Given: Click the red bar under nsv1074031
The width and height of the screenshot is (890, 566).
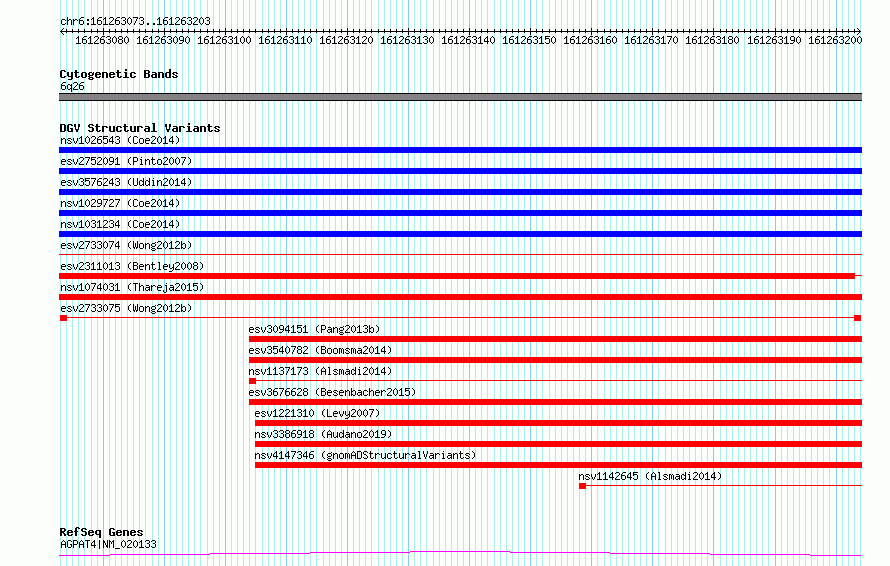Looking at the screenshot, I should click(x=460, y=297).
